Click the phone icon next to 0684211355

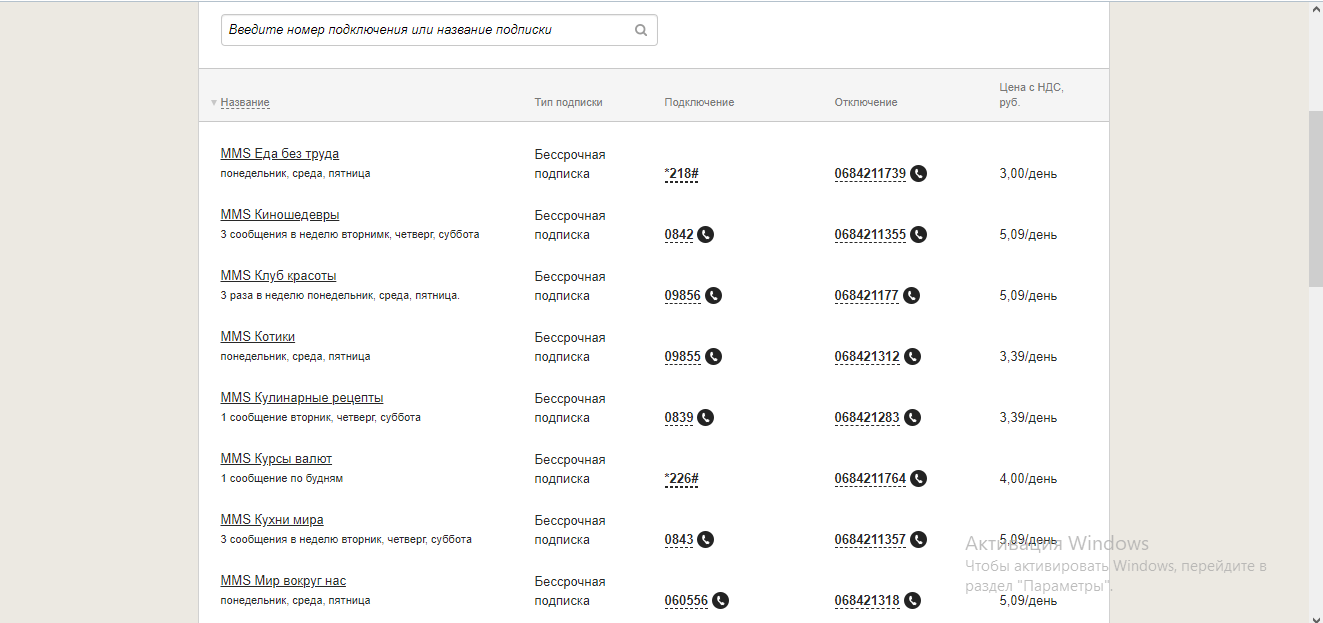(x=919, y=235)
